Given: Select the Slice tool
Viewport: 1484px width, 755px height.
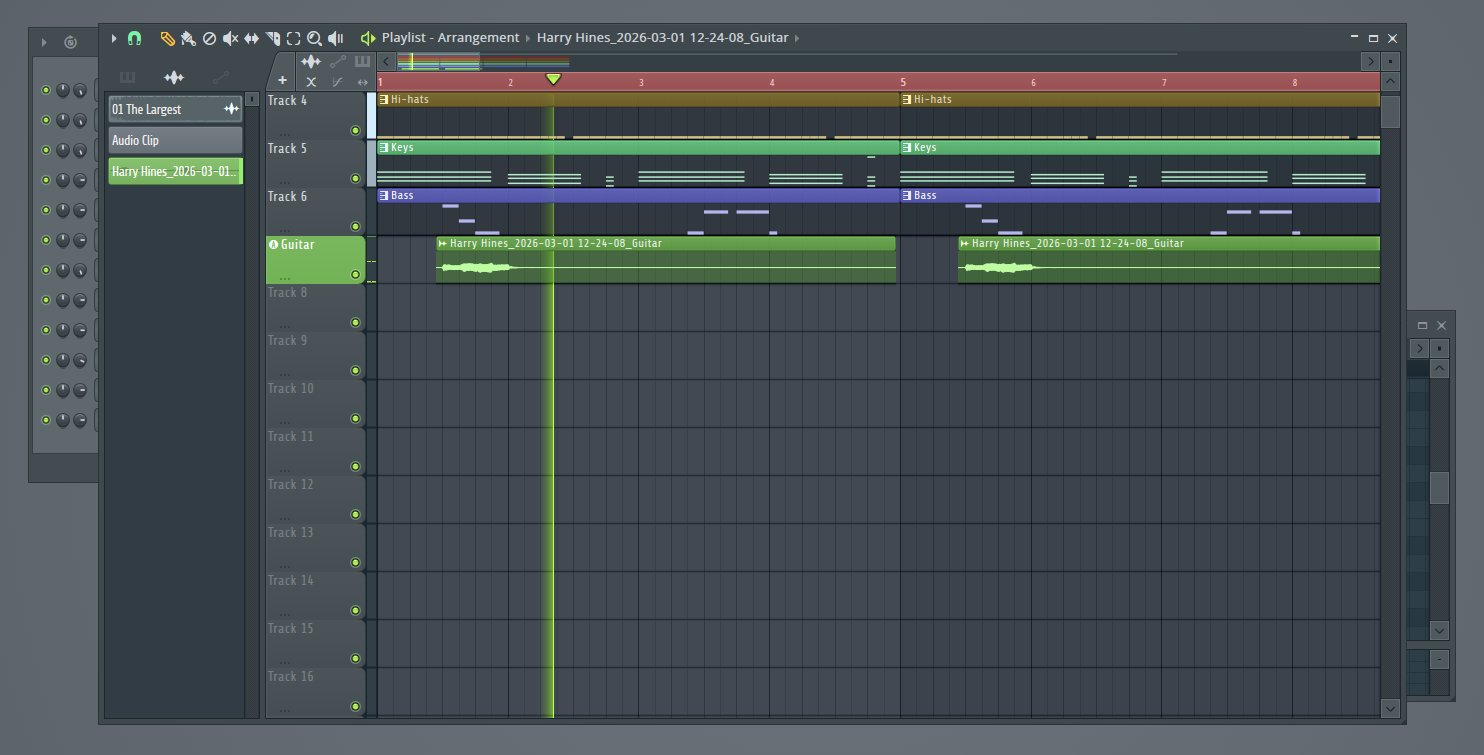Looking at the screenshot, I should point(272,38).
